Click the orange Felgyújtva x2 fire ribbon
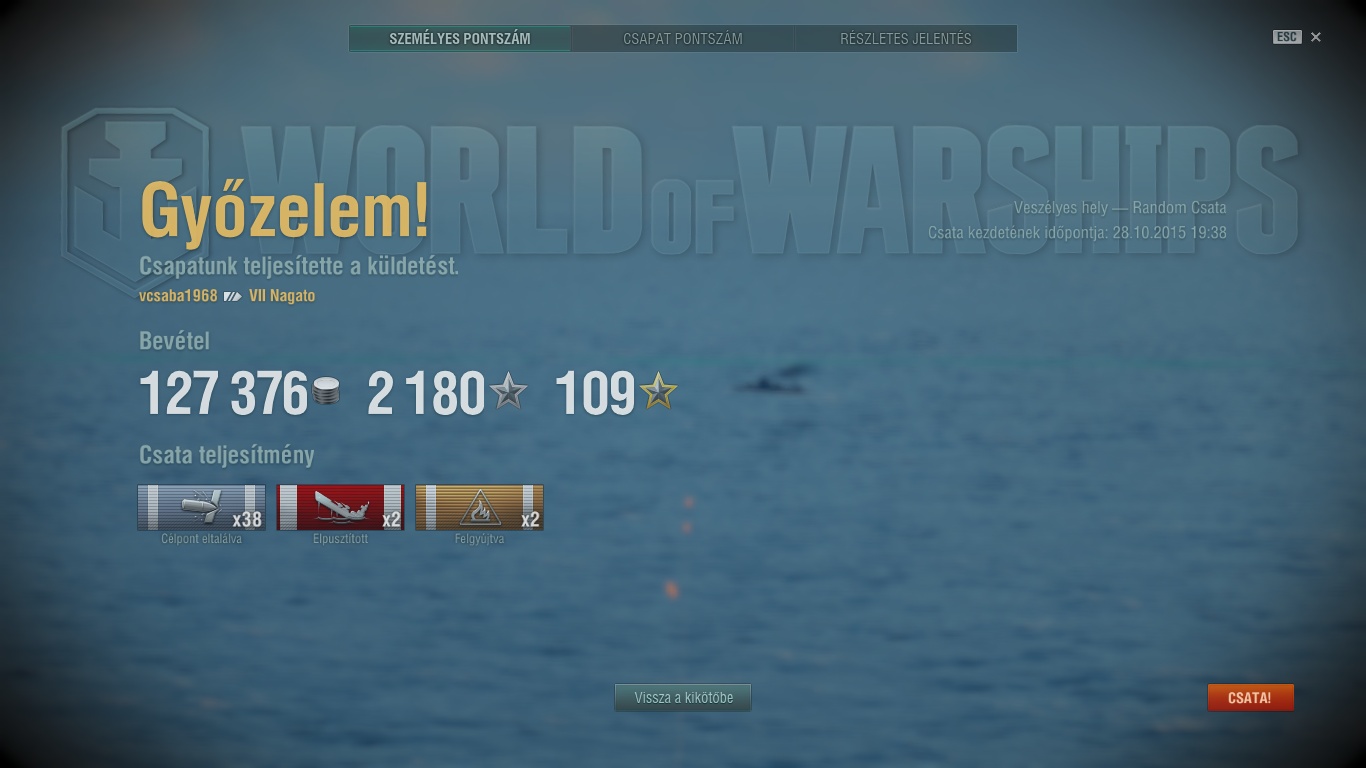 pyautogui.click(x=479, y=507)
